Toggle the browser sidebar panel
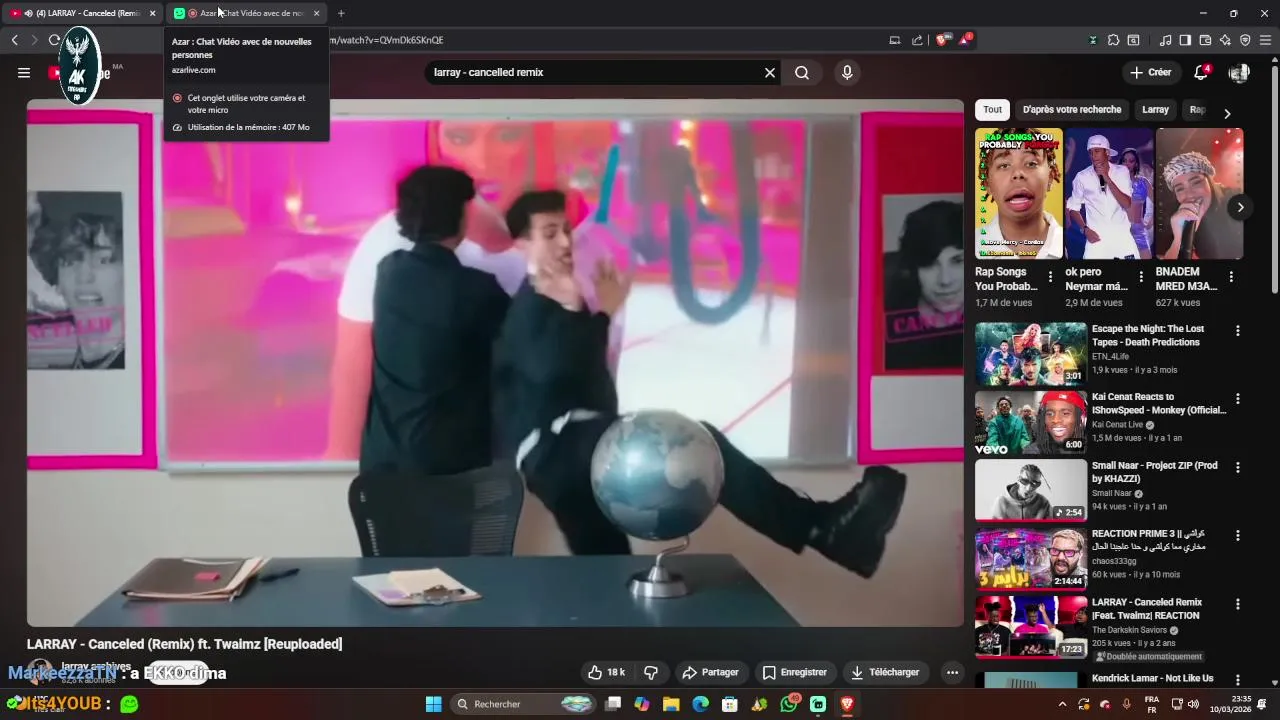The image size is (1280, 720). [1185, 40]
